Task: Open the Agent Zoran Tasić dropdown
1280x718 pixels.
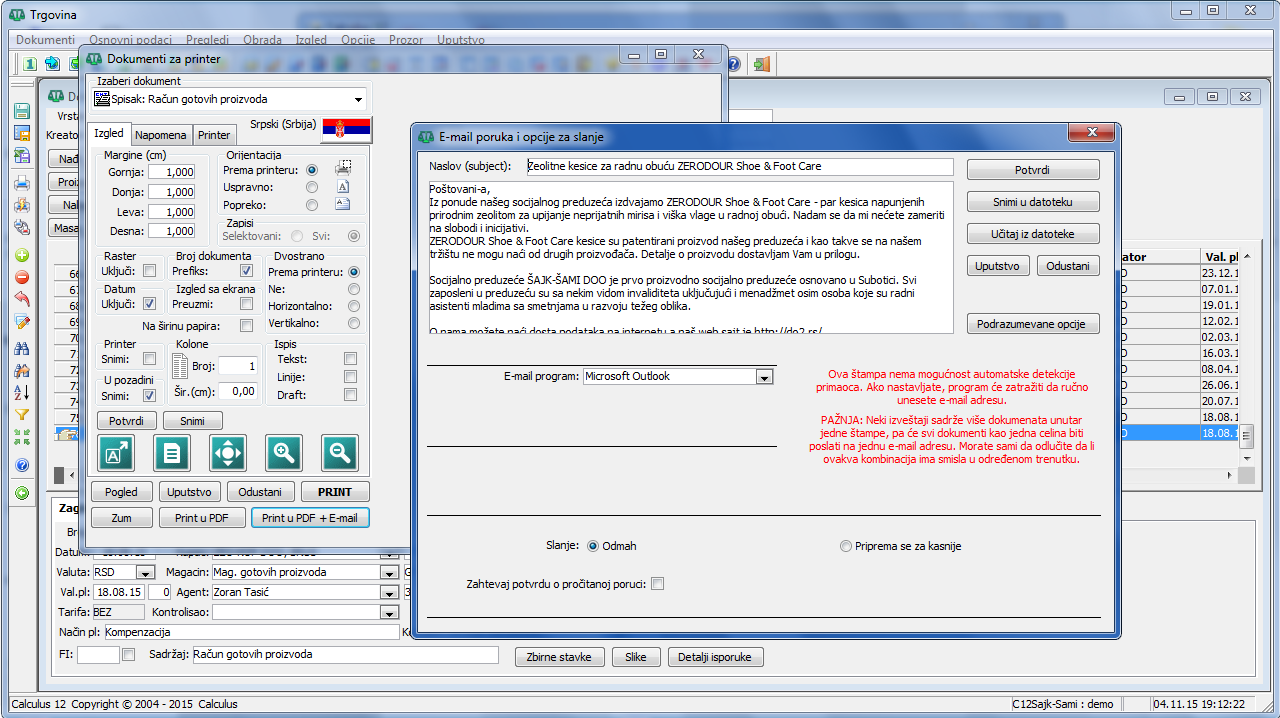Action: point(389,592)
